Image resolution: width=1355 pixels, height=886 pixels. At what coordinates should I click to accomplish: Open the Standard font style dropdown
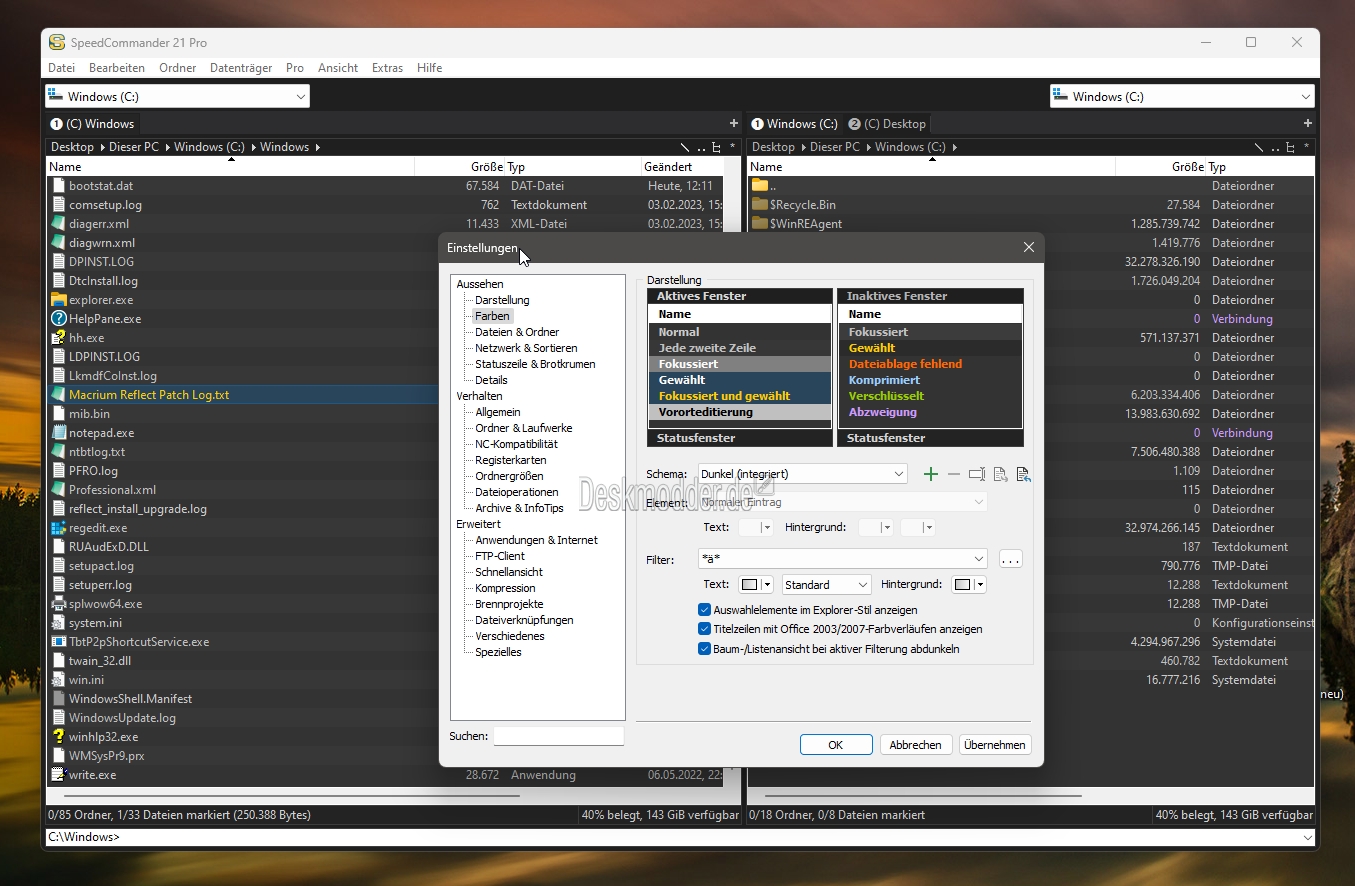(826, 585)
